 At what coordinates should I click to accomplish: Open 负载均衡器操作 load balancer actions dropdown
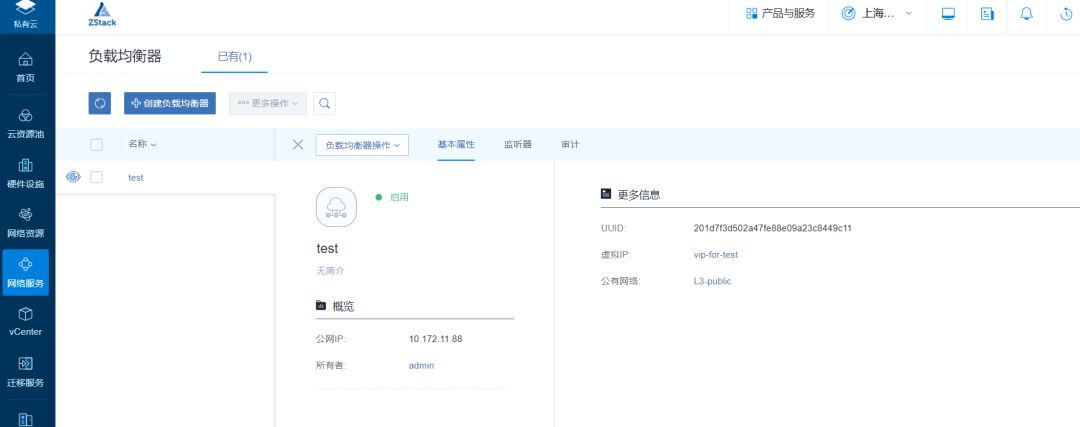(x=362, y=145)
